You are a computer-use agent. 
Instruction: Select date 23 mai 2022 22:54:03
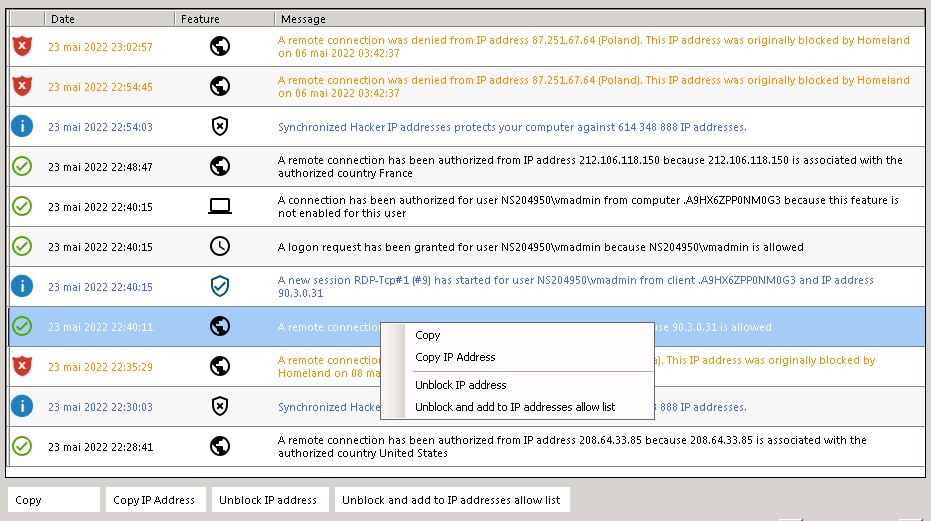[x=100, y=127]
